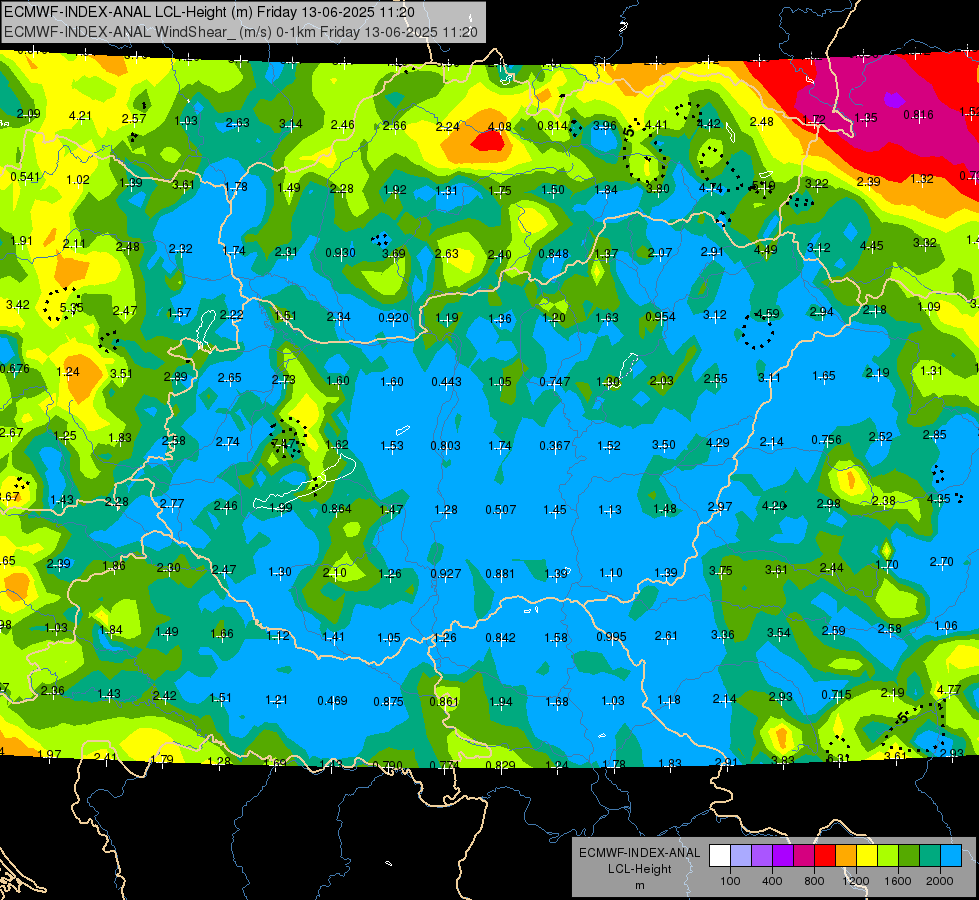Click the wind shear value 0.443
The image size is (979, 900).
[446, 382]
